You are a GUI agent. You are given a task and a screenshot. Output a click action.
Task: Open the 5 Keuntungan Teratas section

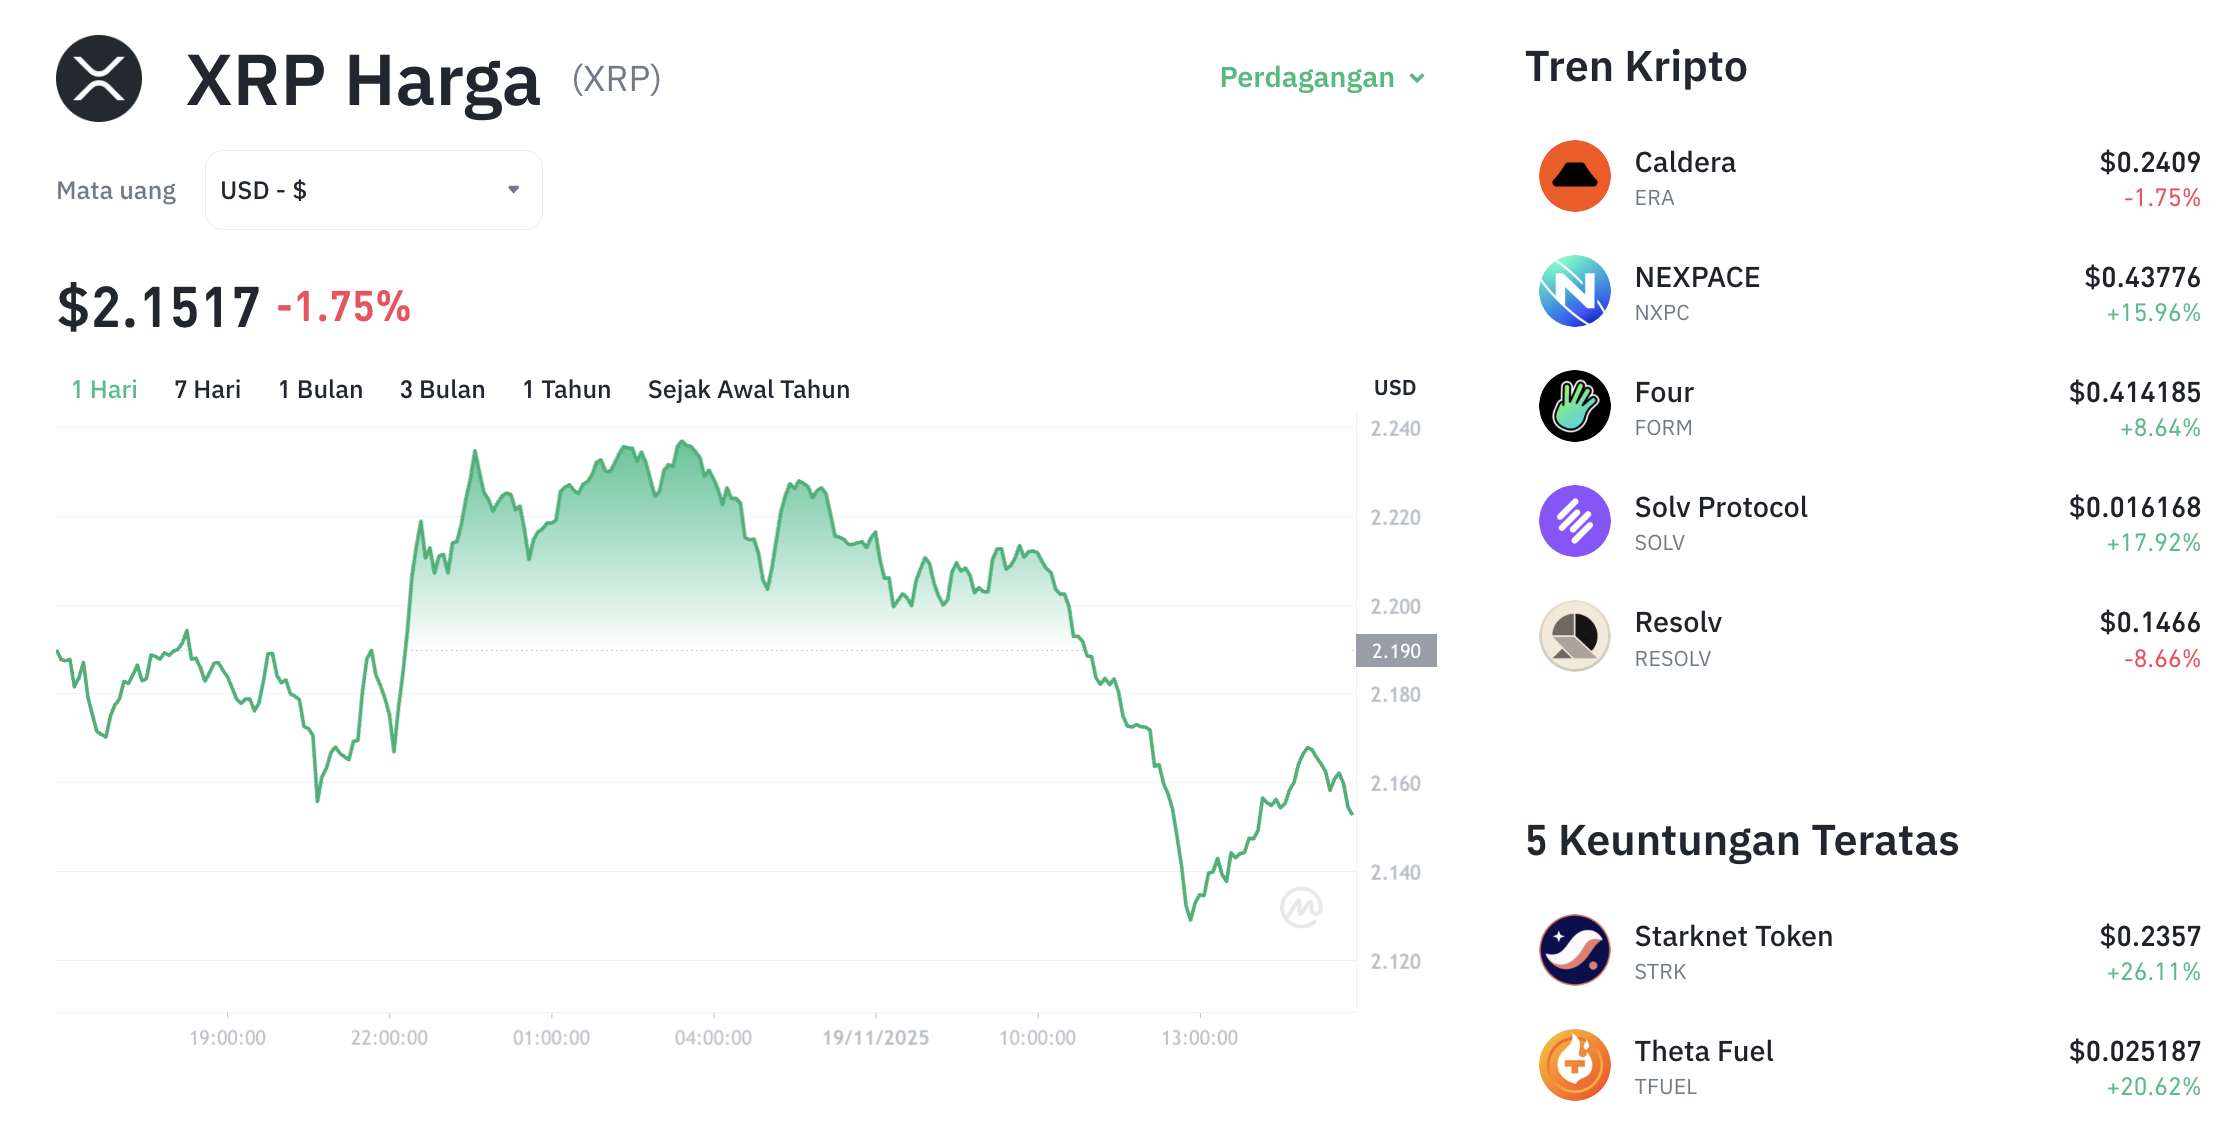tap(1740, 840)
